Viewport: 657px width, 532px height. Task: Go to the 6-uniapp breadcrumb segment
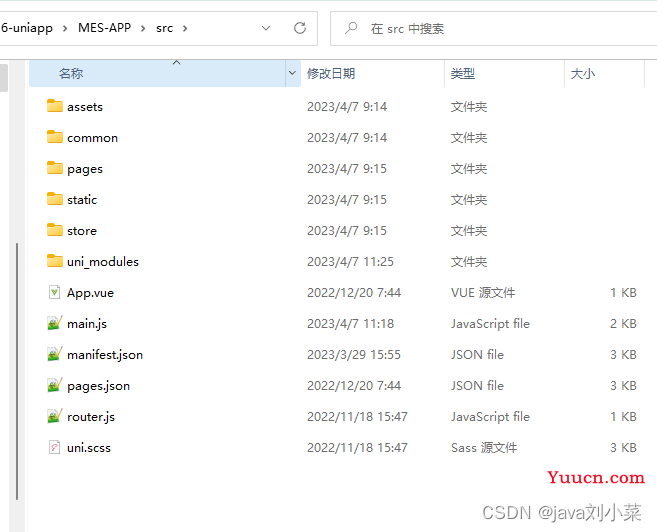pos(27,28)
